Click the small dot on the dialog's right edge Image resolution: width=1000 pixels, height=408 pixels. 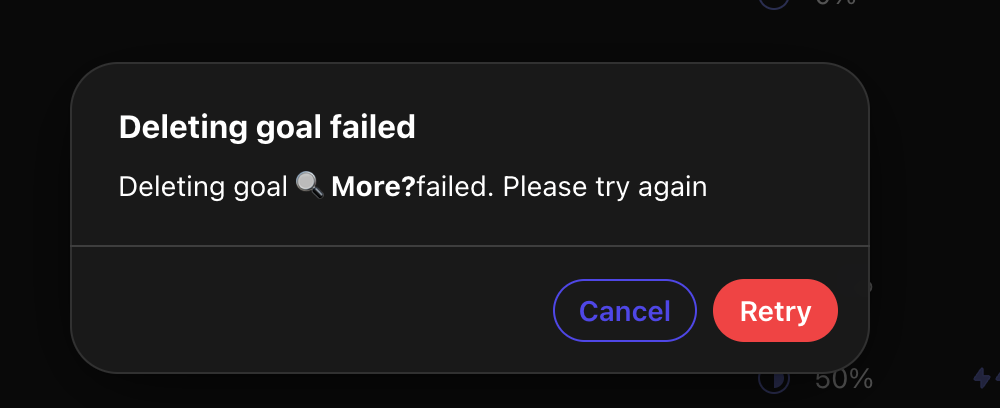[x=868, y=287]
